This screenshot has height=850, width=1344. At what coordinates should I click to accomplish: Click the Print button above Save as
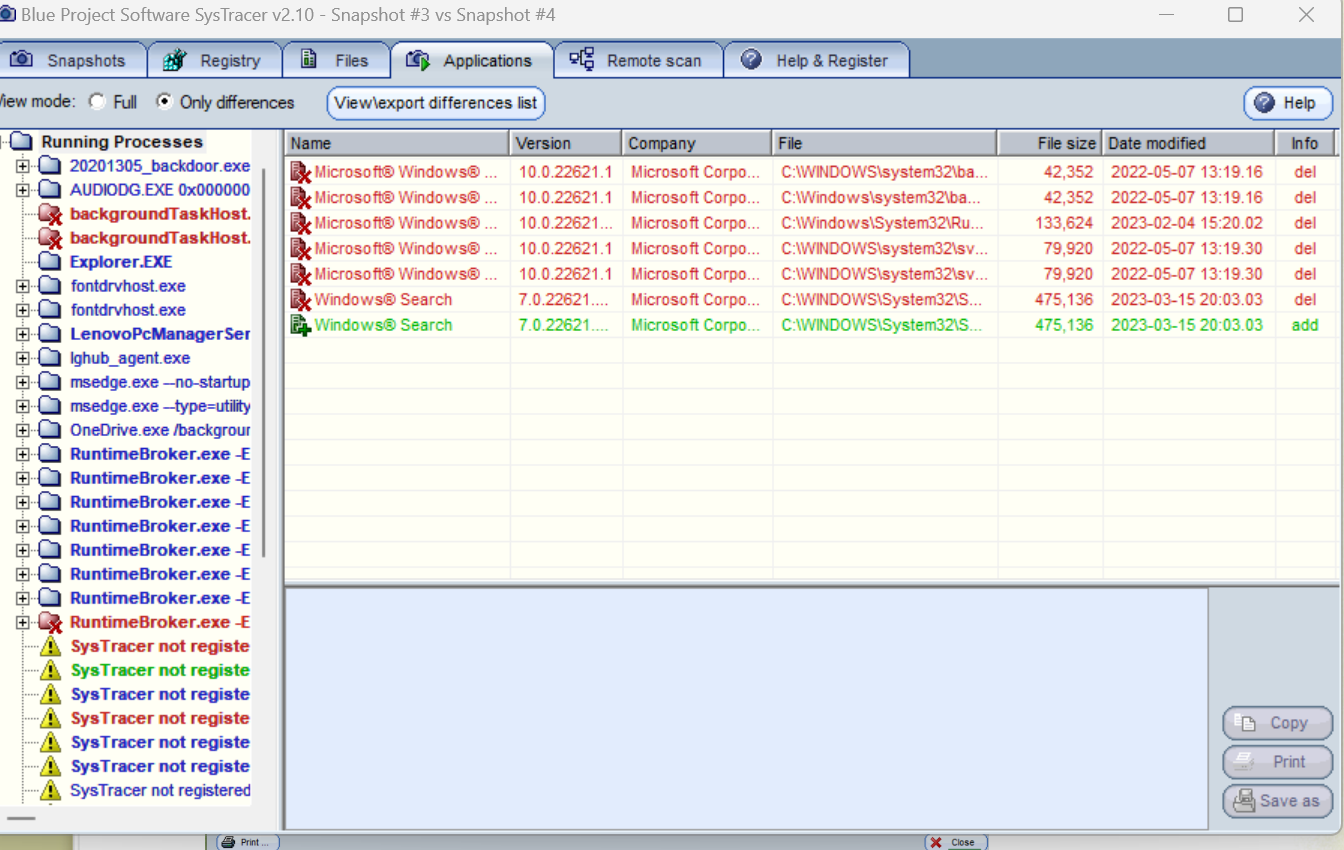coord(1278,762)
